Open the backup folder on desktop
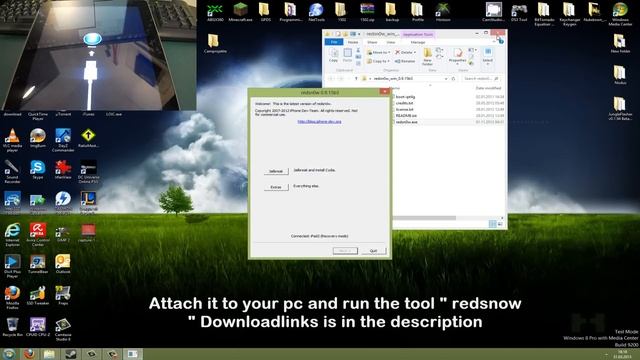The width and height of the screenshot is (640, 360). (x=392, y=11)
